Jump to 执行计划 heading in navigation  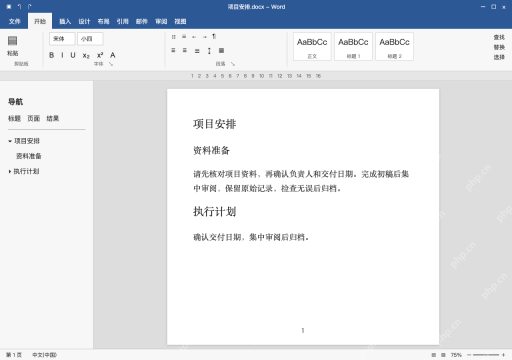coord(26,171)
